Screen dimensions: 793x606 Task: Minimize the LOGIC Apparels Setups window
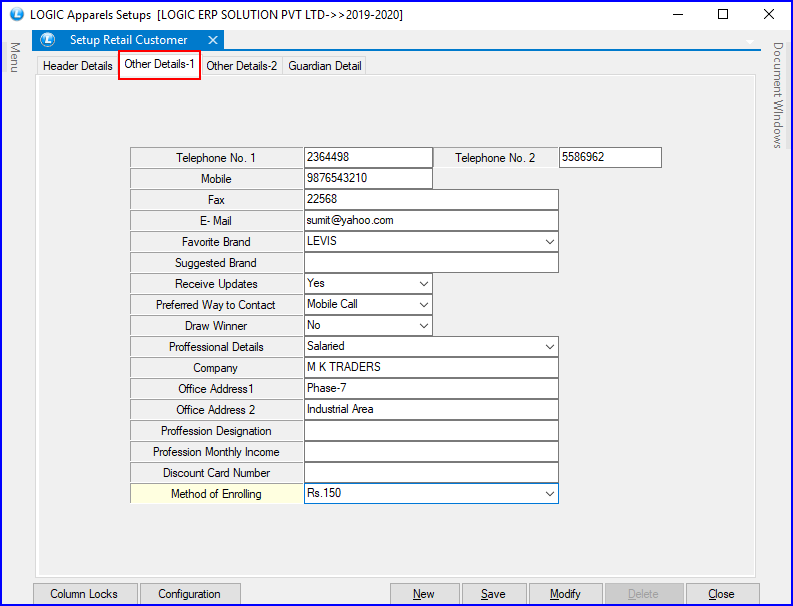coord(678,14)
